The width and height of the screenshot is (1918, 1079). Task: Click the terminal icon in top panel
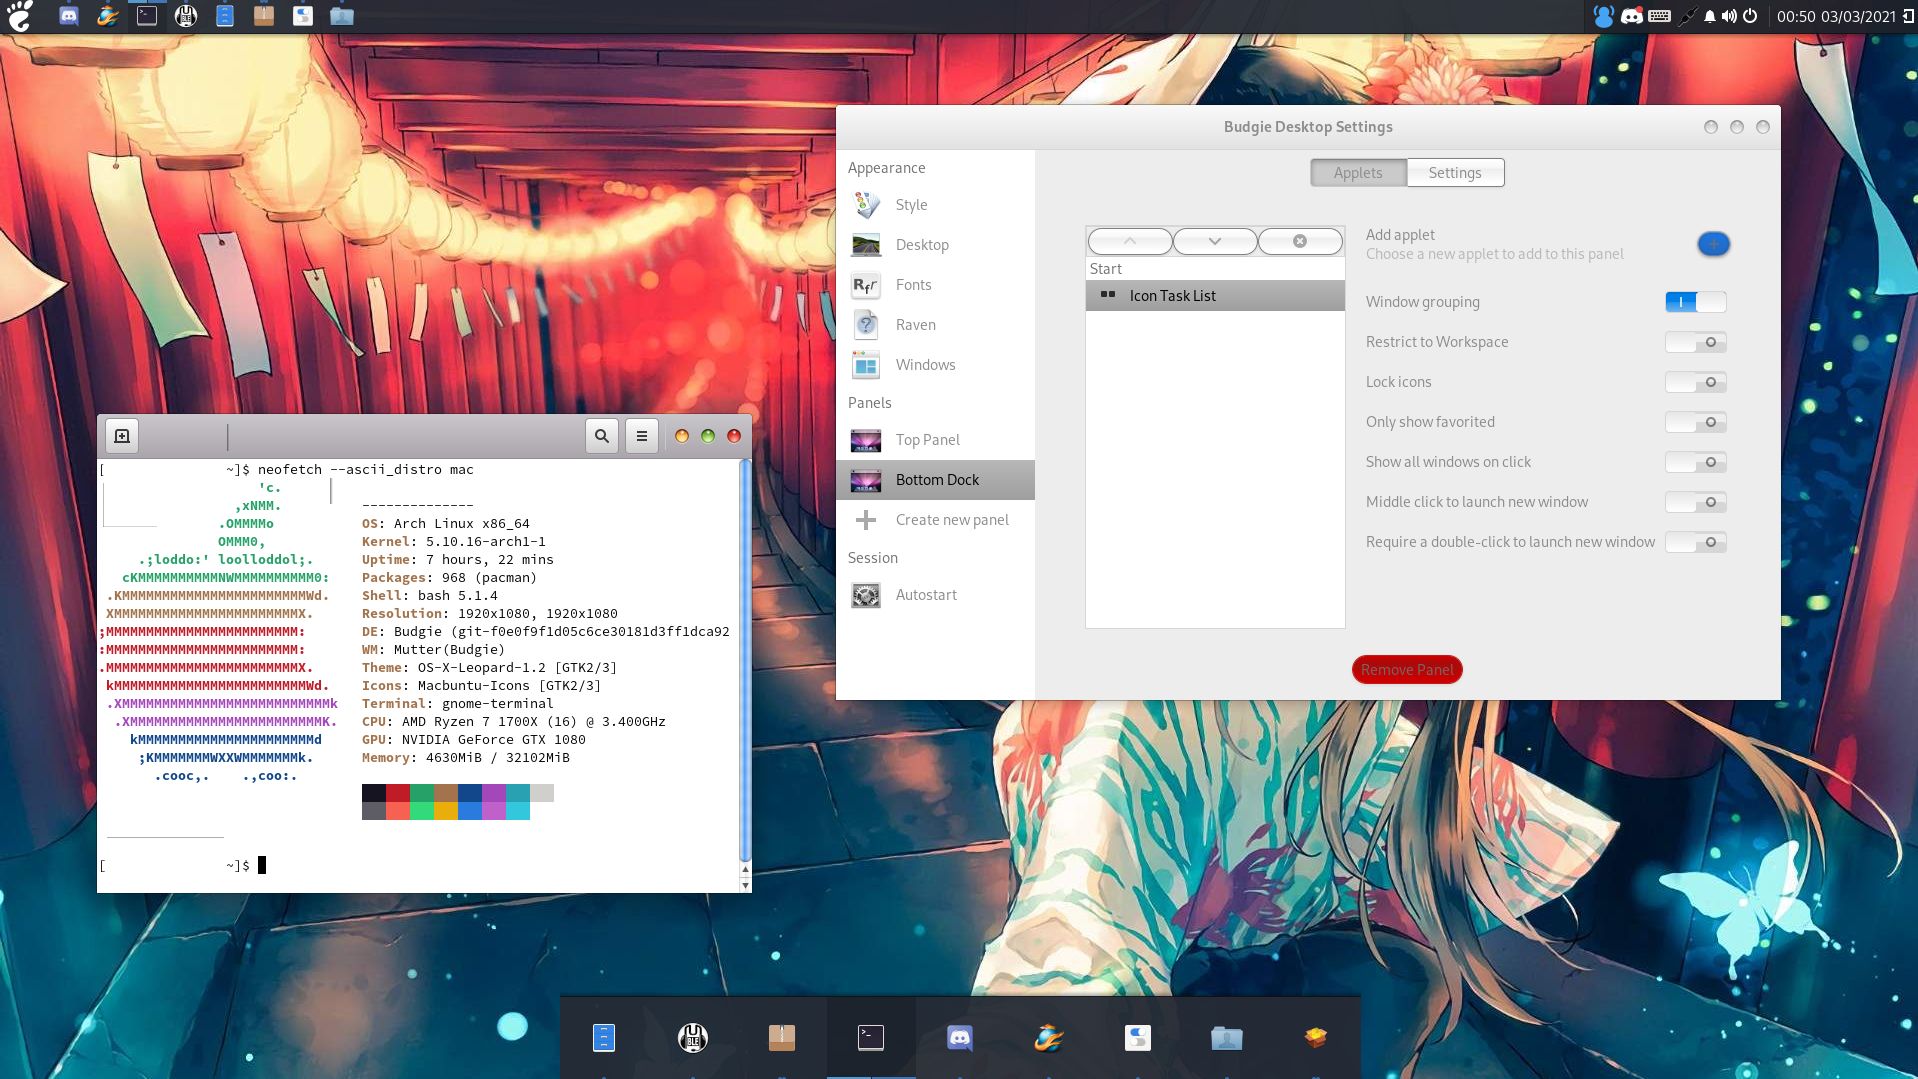147,16
